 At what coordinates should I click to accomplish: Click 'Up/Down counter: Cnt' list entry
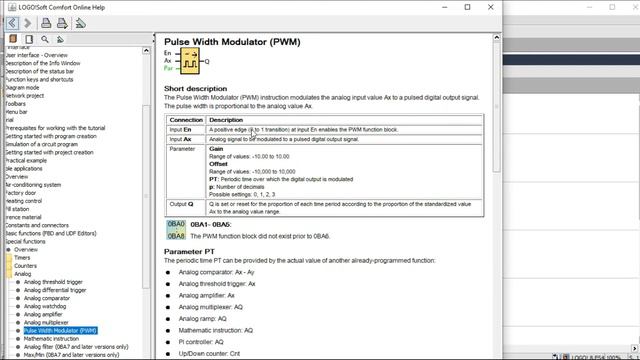click(209, 354)
